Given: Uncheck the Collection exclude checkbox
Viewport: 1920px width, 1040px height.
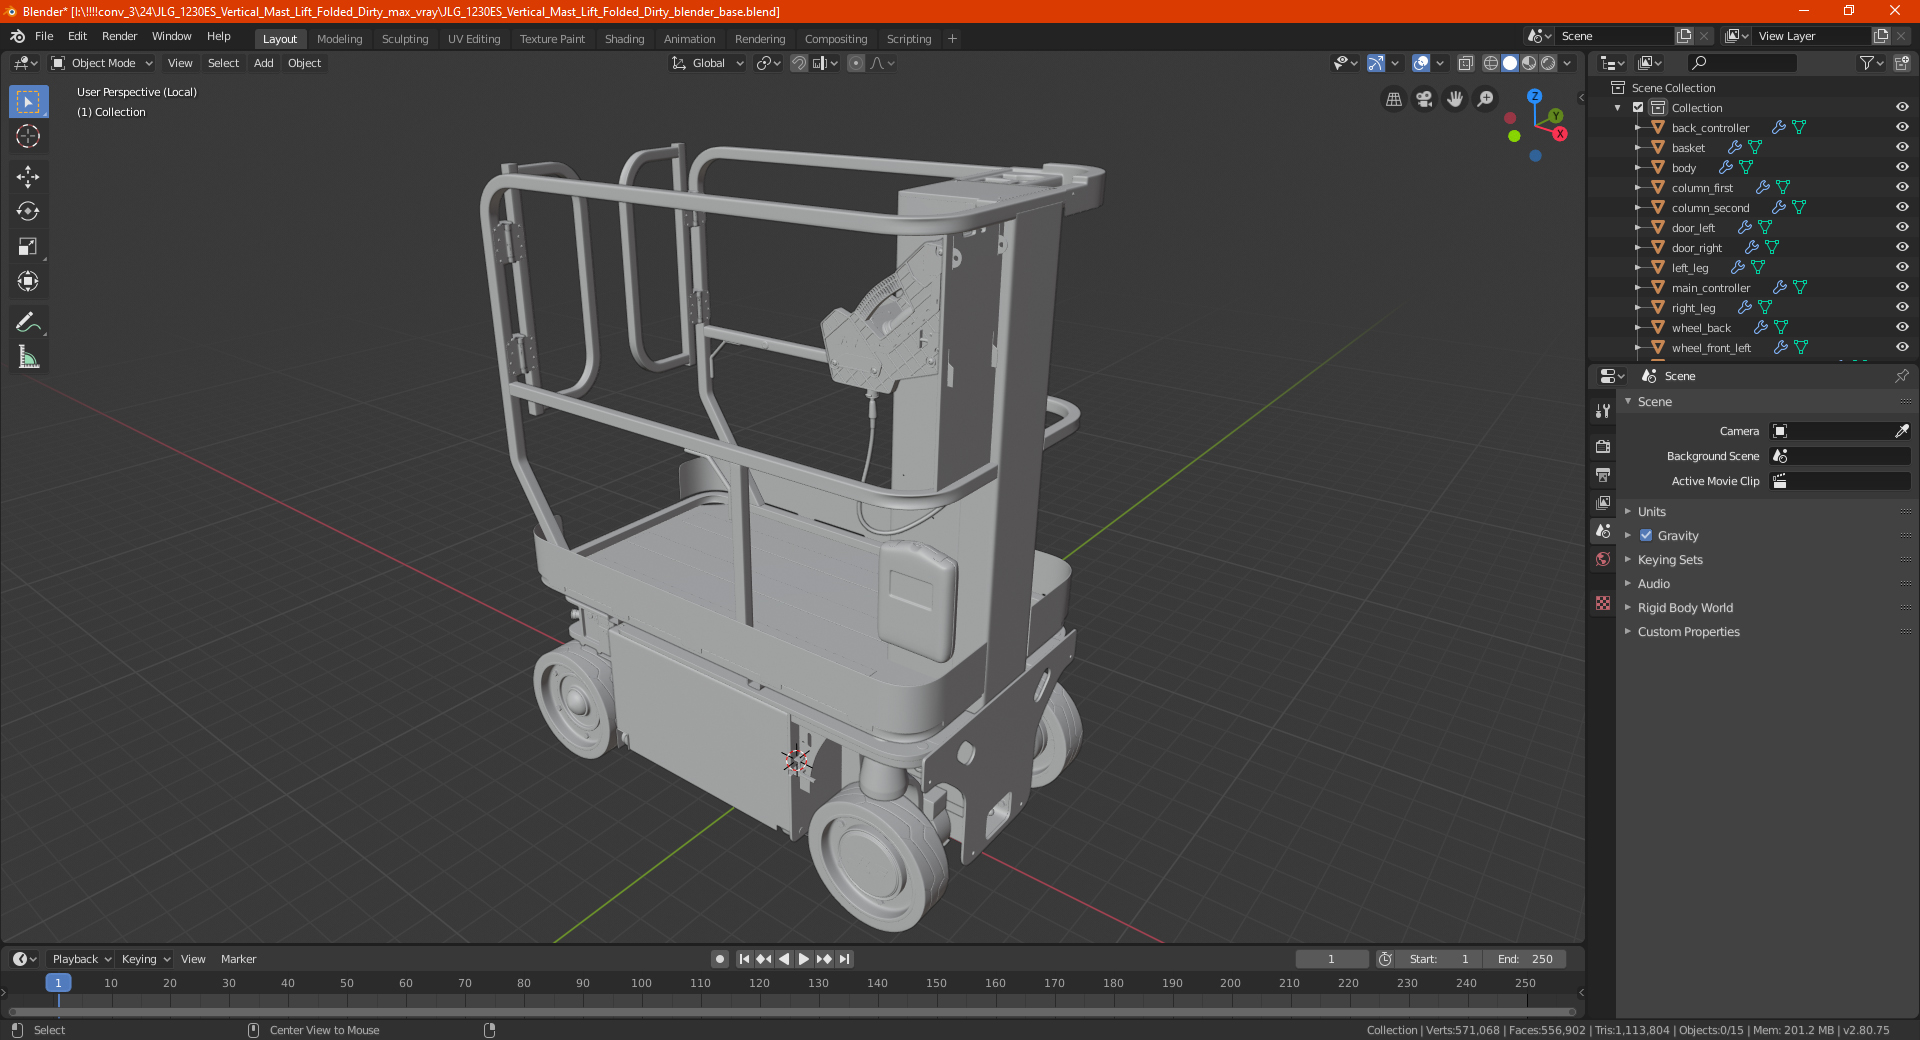Looking at the screenshot, I should 1638,107.
